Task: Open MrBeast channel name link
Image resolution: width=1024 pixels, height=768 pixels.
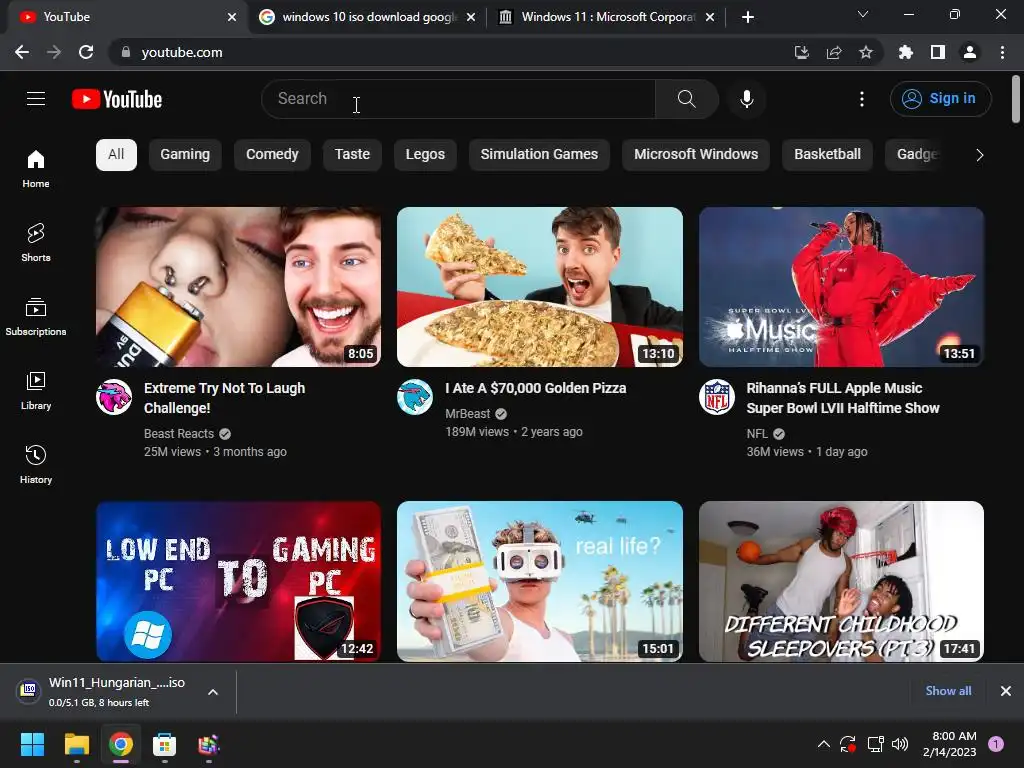Action: [x=468, y=414]
